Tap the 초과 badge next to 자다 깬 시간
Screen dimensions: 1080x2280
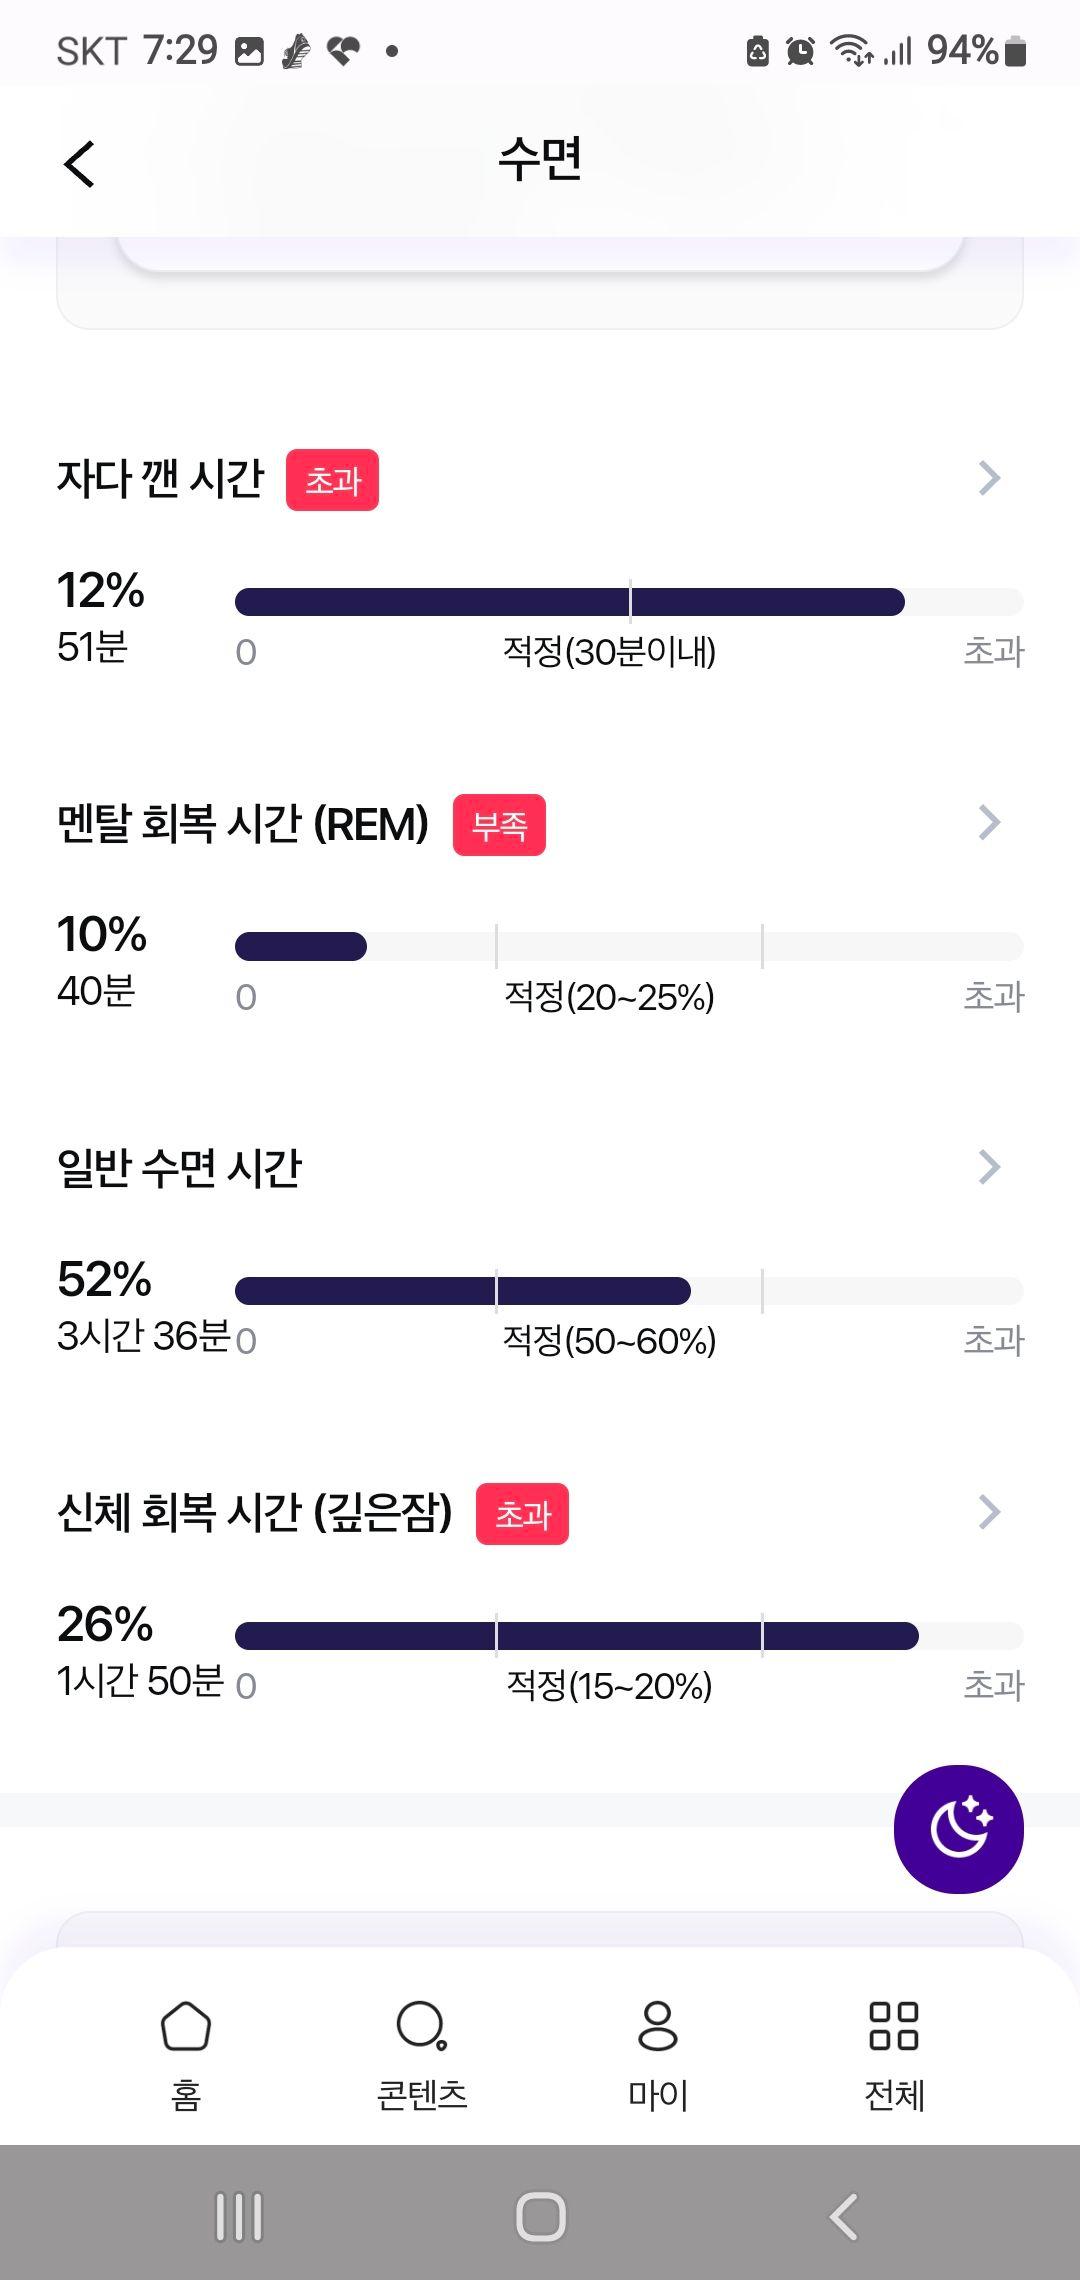pos(332,480)
